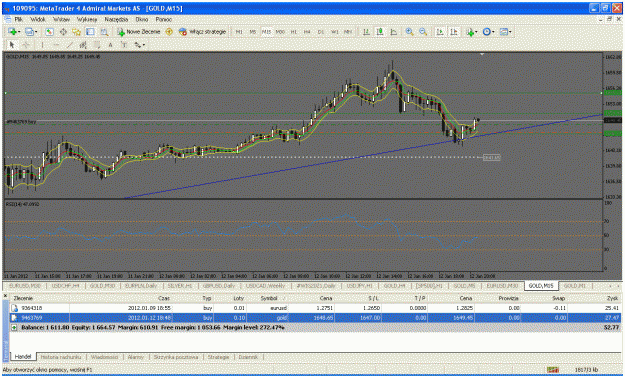
Task: Click the Nowe Zlecenie button
Action: [138, 32]
